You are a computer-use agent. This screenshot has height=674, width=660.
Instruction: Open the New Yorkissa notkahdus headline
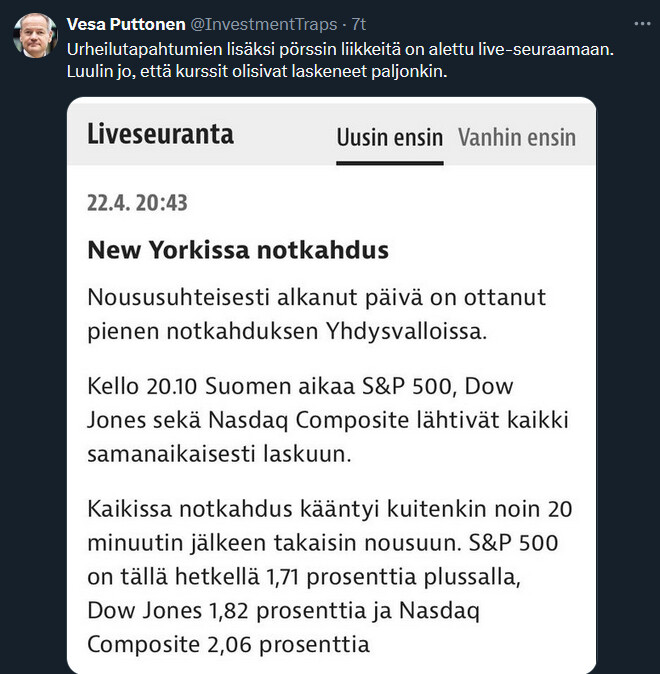pos(238,250)
